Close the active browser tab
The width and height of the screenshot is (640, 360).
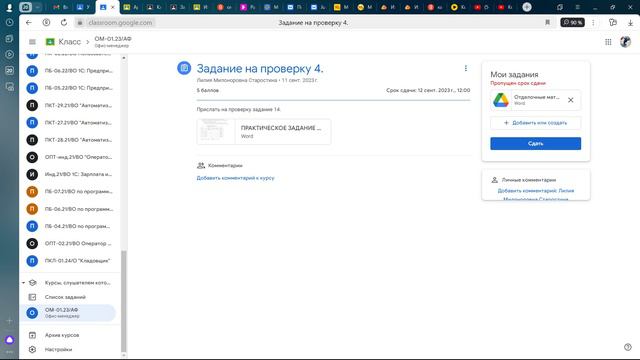(x=113, y=7)
